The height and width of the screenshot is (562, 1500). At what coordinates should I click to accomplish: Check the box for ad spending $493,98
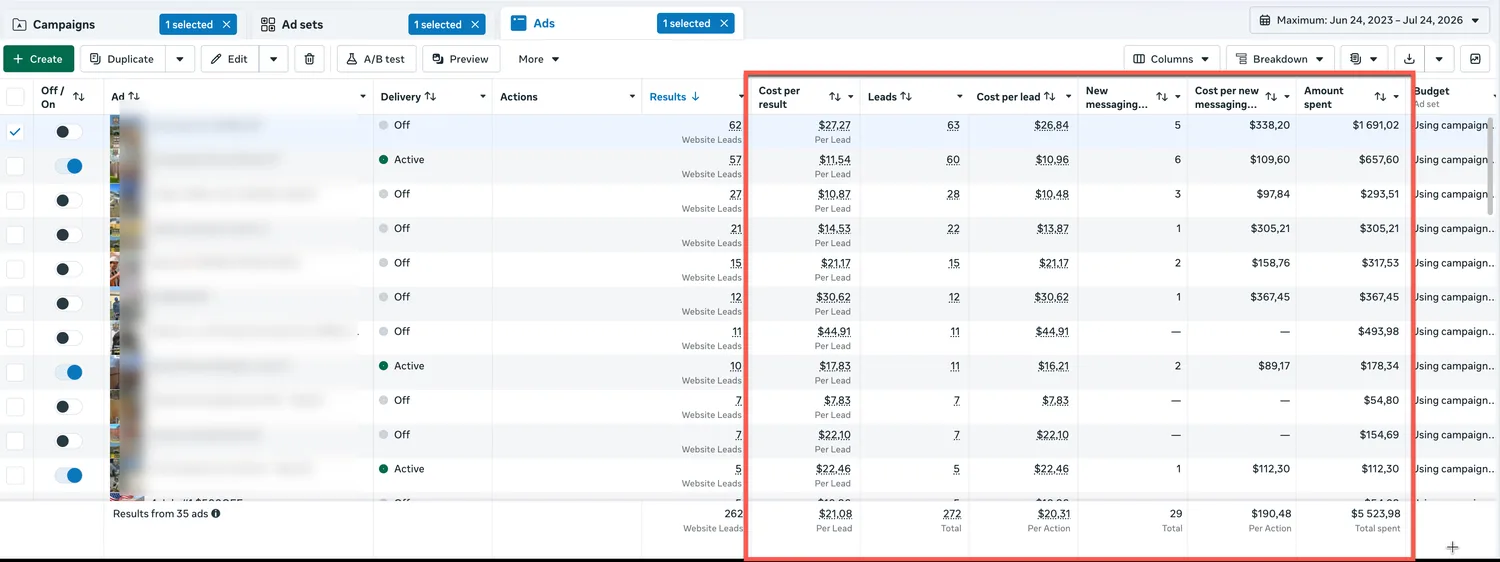[15, 338]
